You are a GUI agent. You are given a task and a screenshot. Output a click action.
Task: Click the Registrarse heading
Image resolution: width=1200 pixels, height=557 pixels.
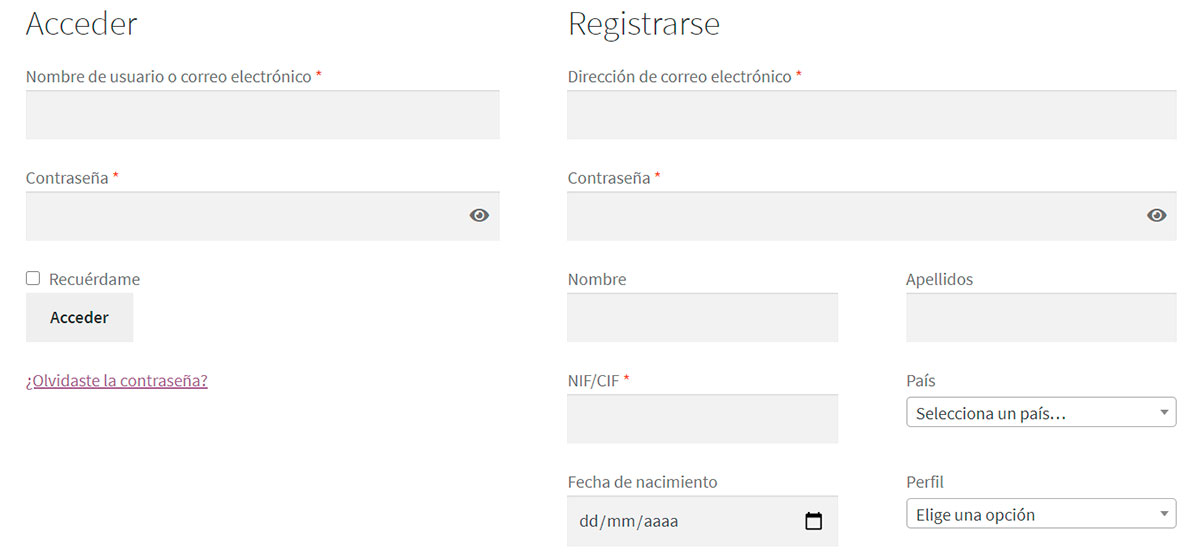coord(644,24)
